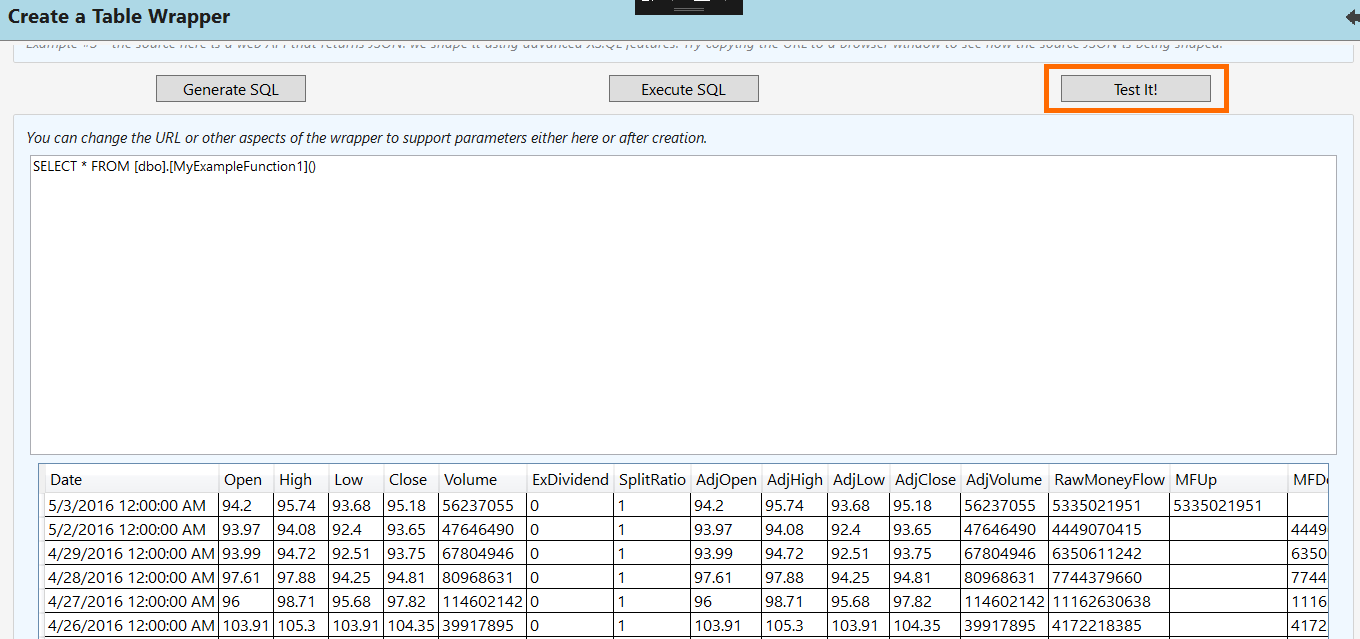Select Volume column value 114602142
The width and height of the screenshot is (1360, 639).
click(x=483, y=601)
